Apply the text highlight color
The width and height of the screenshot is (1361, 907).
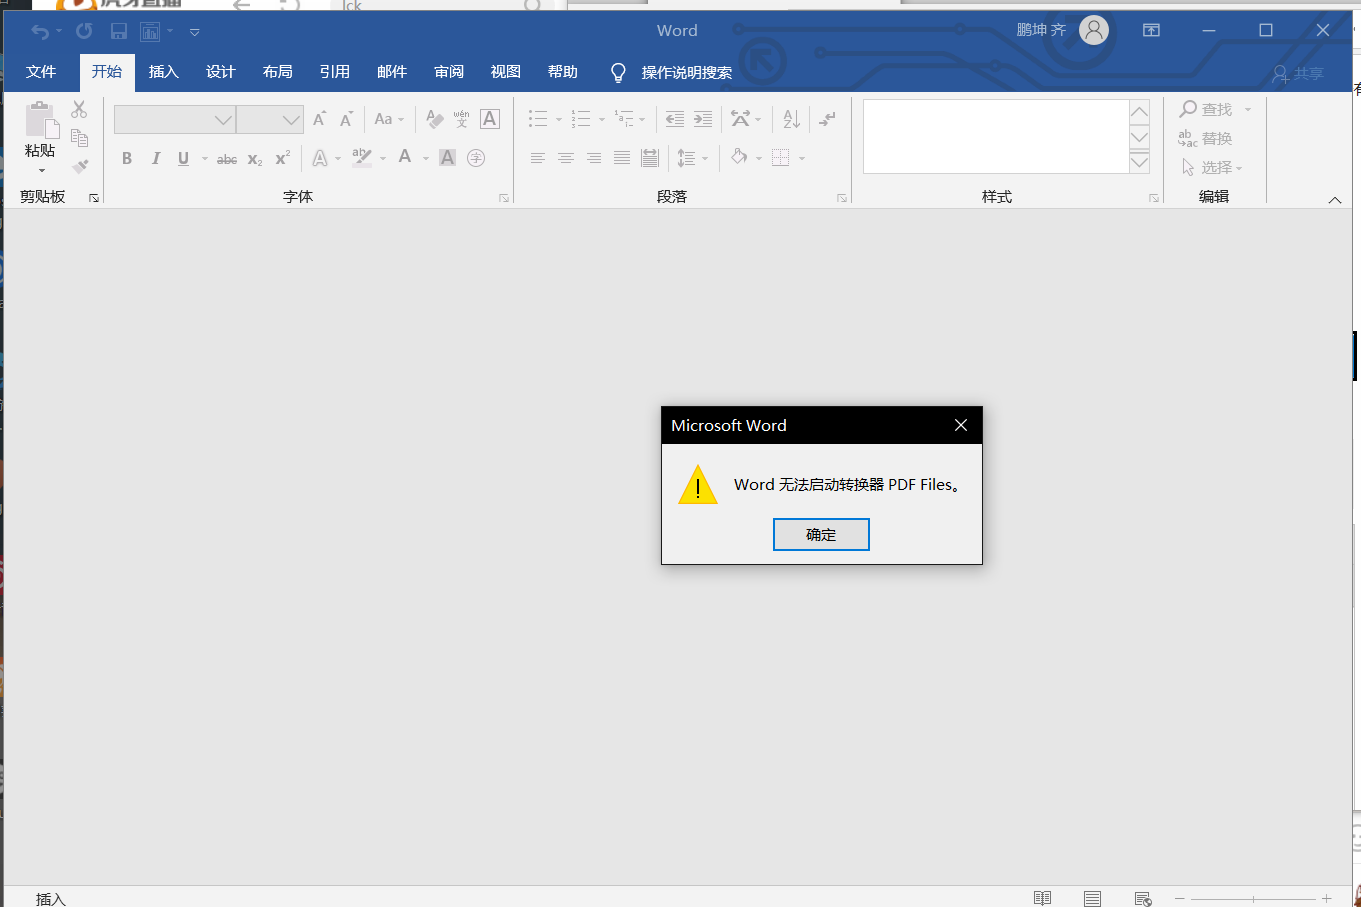(x=362, y=157)
